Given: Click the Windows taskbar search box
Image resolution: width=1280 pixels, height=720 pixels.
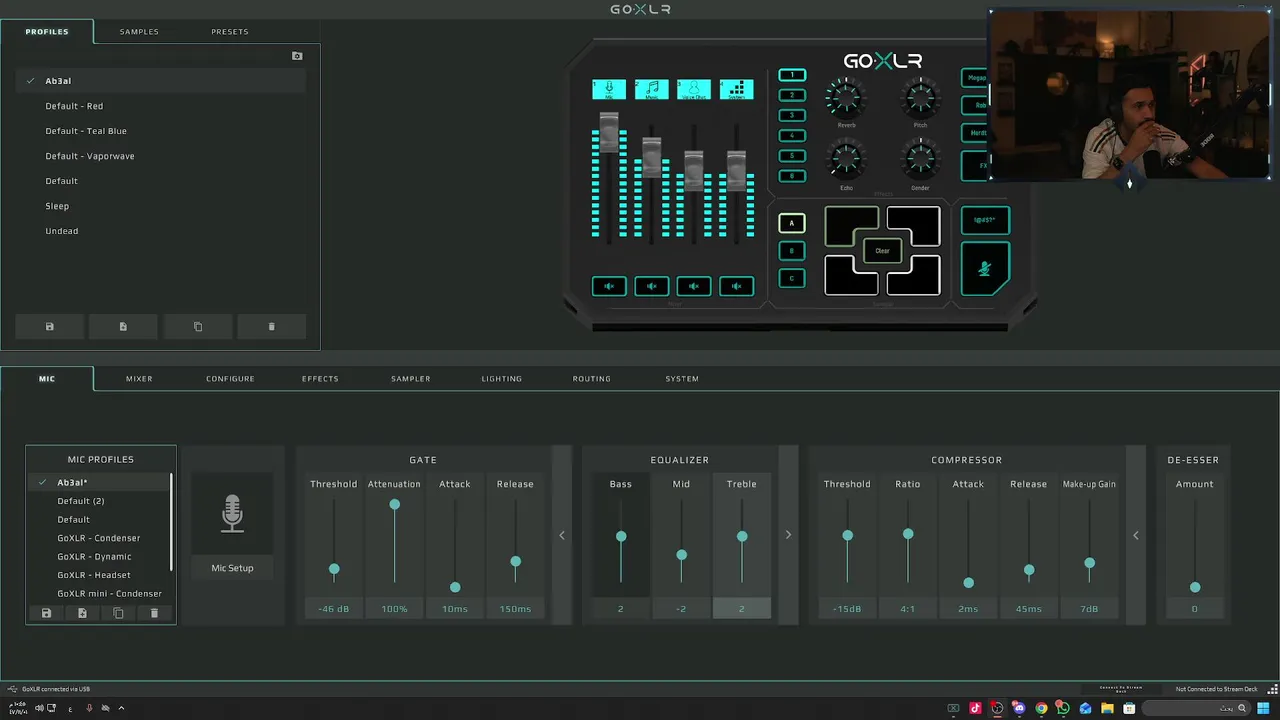Looking at the screenshot, I should (1196, 708).
